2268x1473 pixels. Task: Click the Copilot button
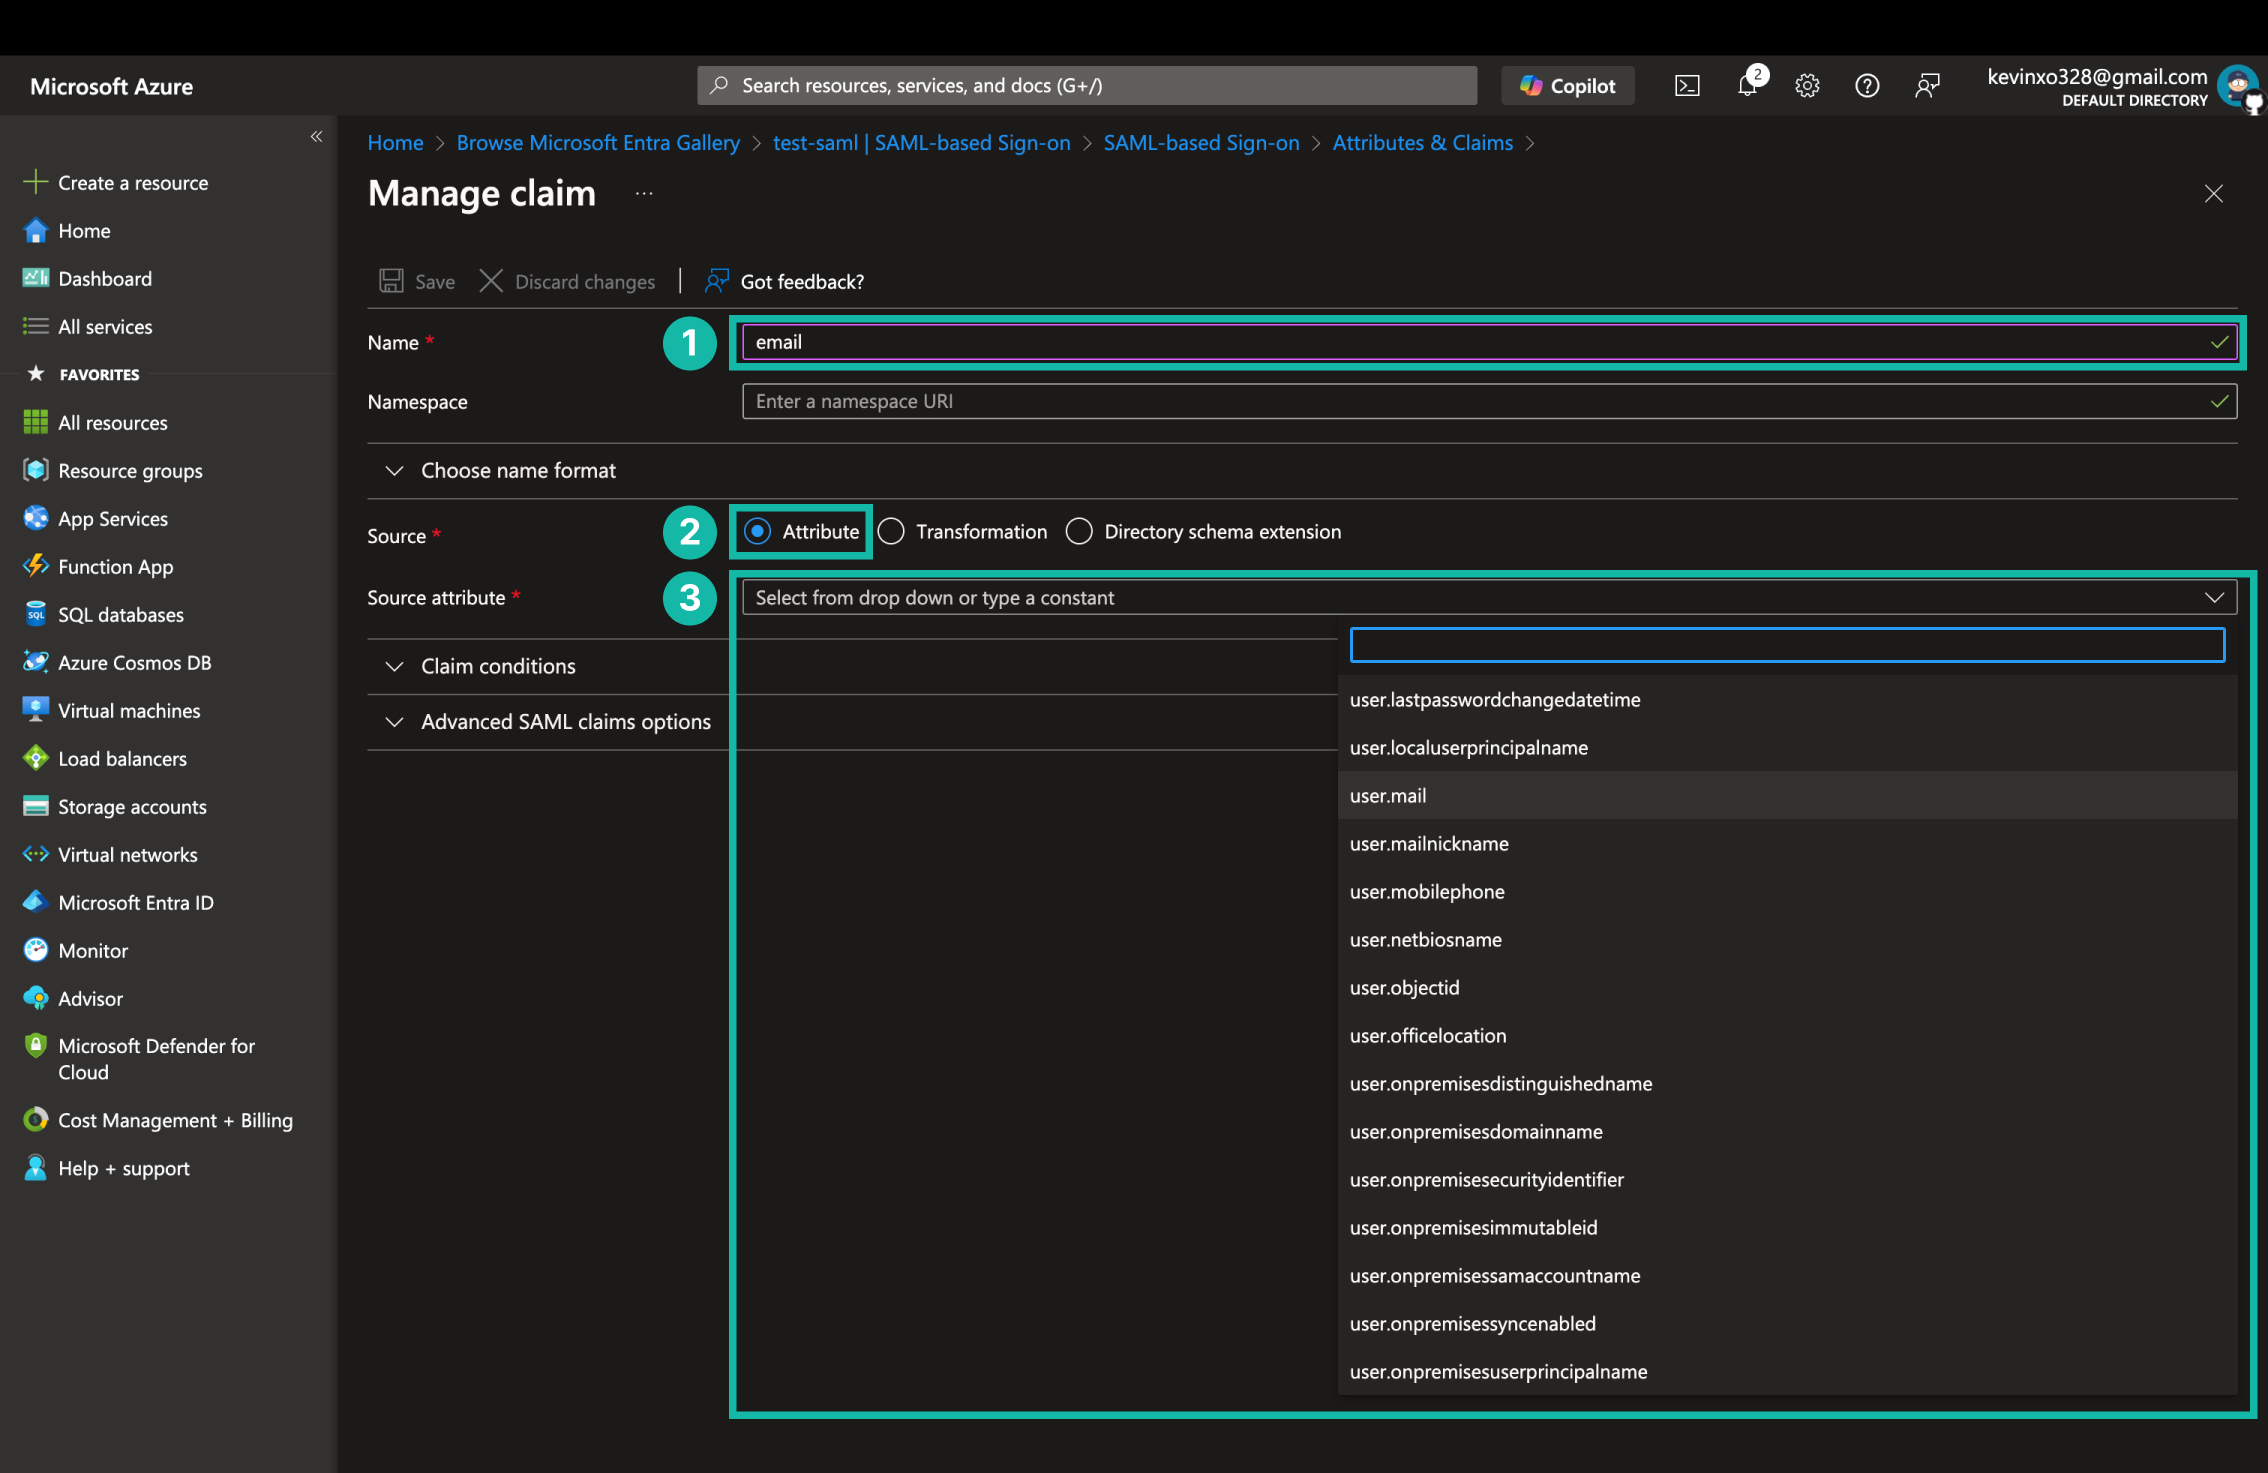pos(1567,86)
